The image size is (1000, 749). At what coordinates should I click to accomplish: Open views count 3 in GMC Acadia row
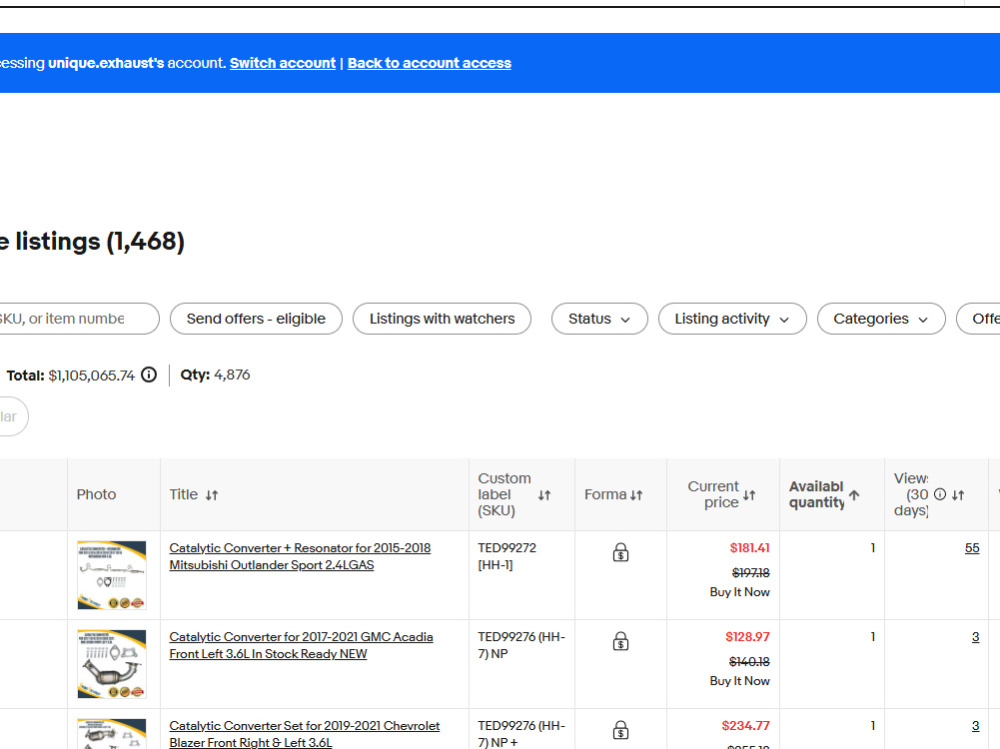pyautogui.click(x=976, y=637)
